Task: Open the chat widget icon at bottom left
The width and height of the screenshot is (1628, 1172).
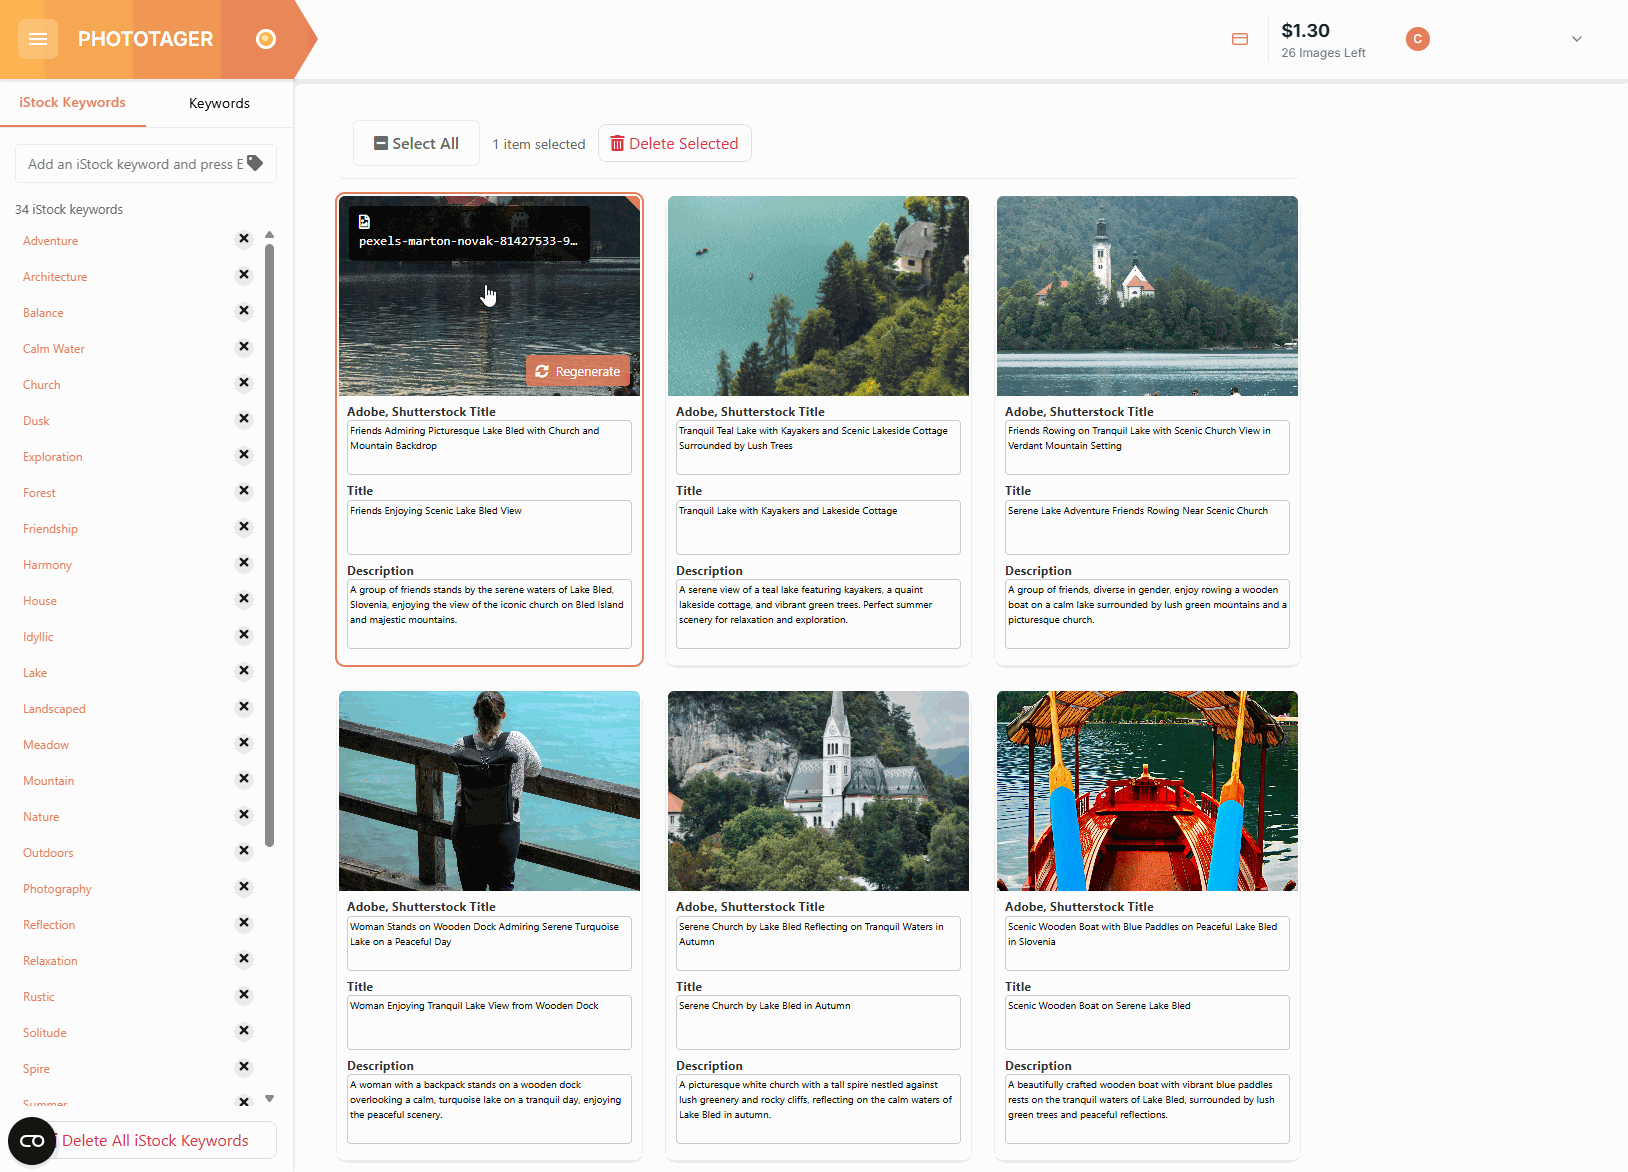Action: click(x=32, y=1141)
